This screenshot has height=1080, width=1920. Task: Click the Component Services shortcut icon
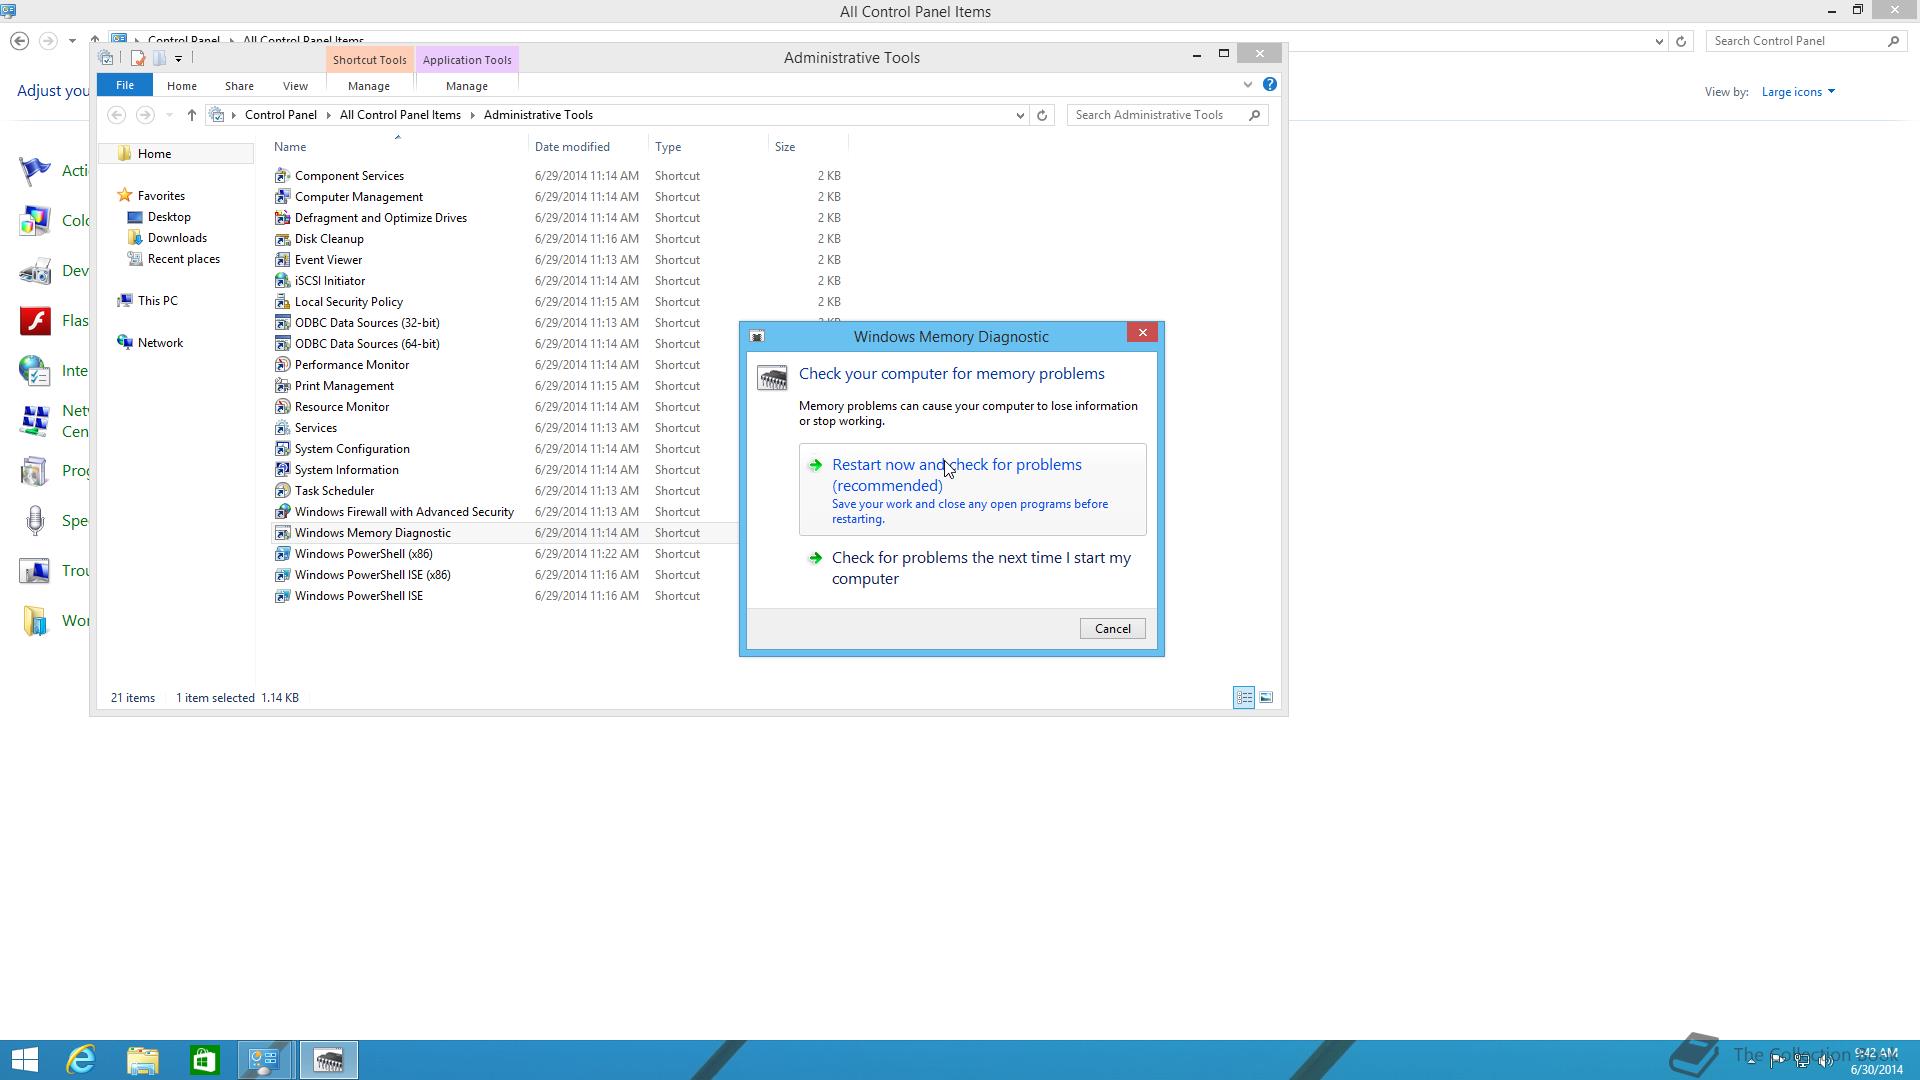[282, 176]
